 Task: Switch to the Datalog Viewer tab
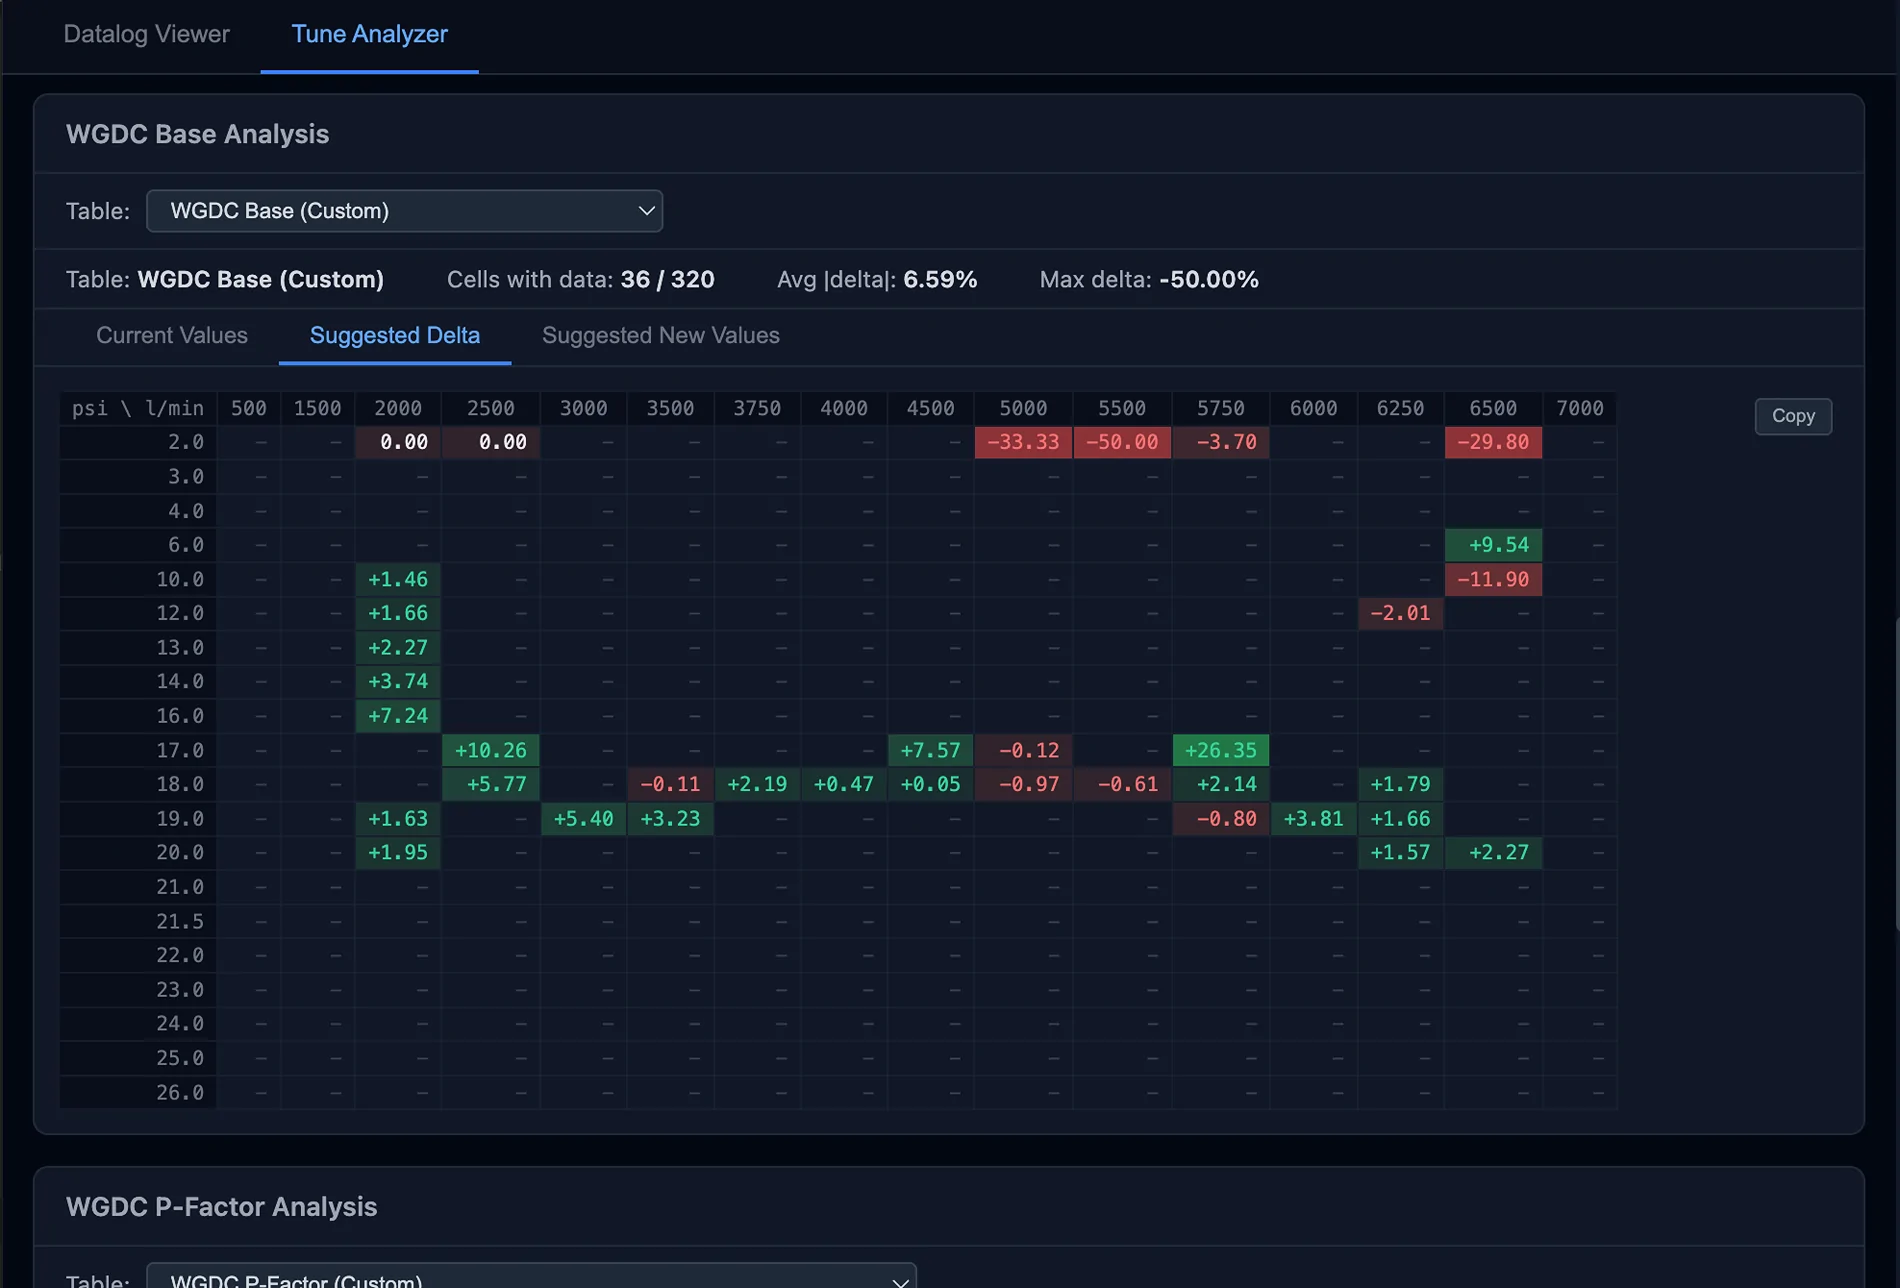pos(146,34)
